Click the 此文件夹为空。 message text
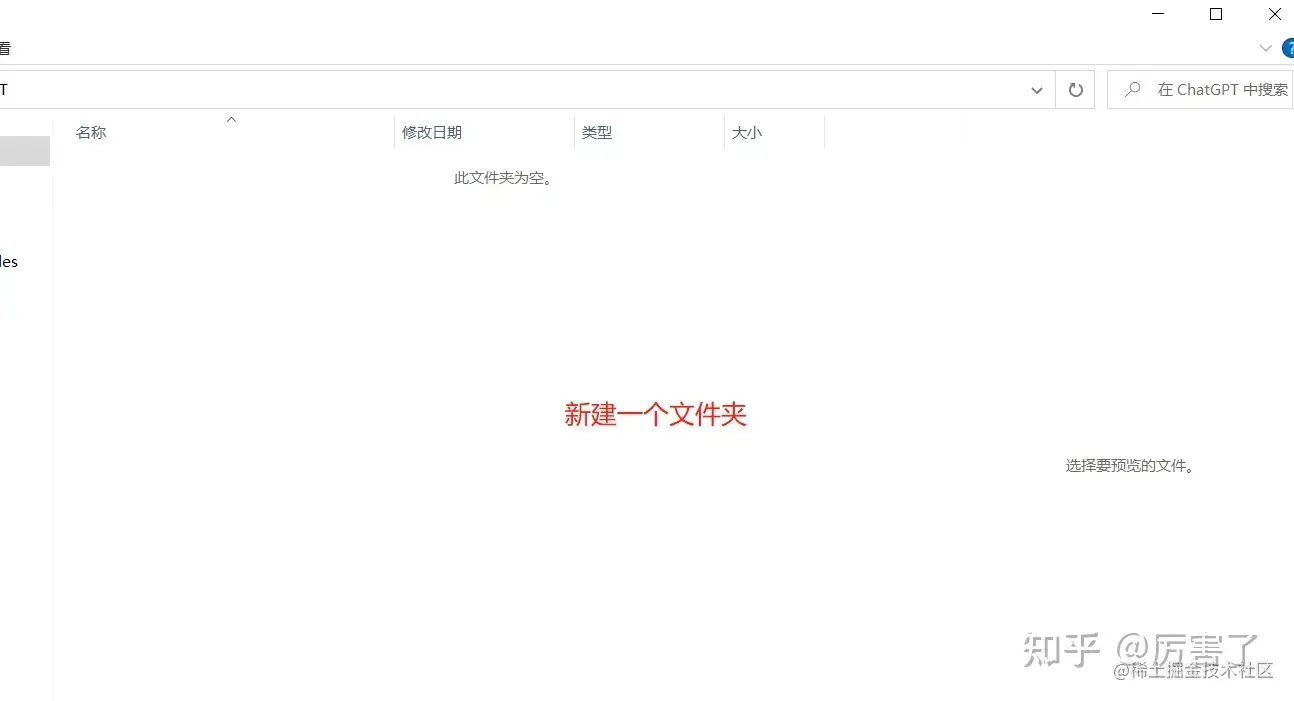 point(504,178)
